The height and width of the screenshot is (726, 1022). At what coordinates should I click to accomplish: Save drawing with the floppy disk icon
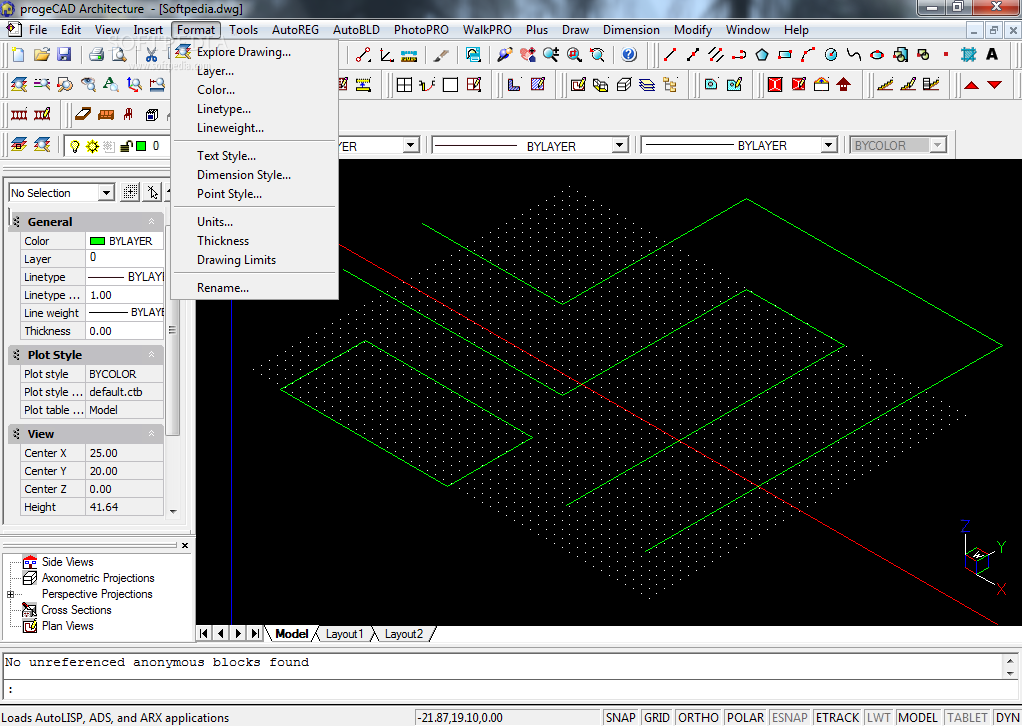(x=64, y=55)
